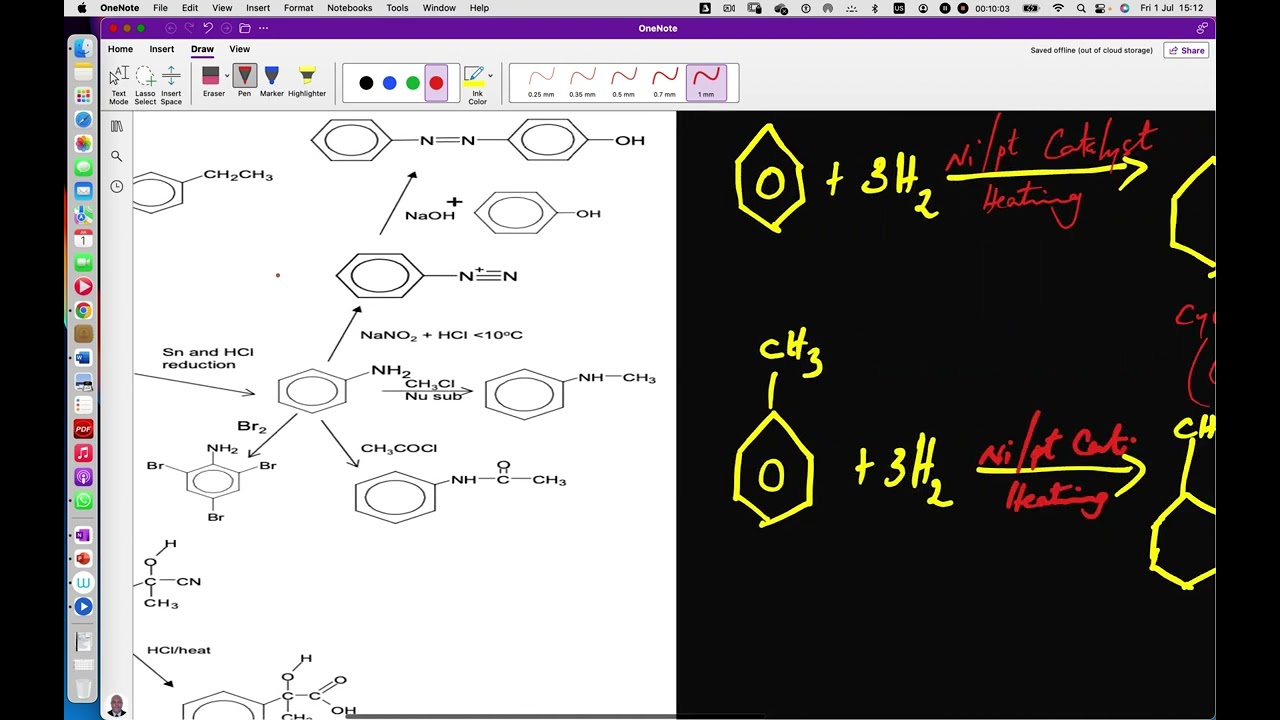1280x720 pixels.
Task: Select the yellow Highlighter tool
Action: (x=307, y=82)
